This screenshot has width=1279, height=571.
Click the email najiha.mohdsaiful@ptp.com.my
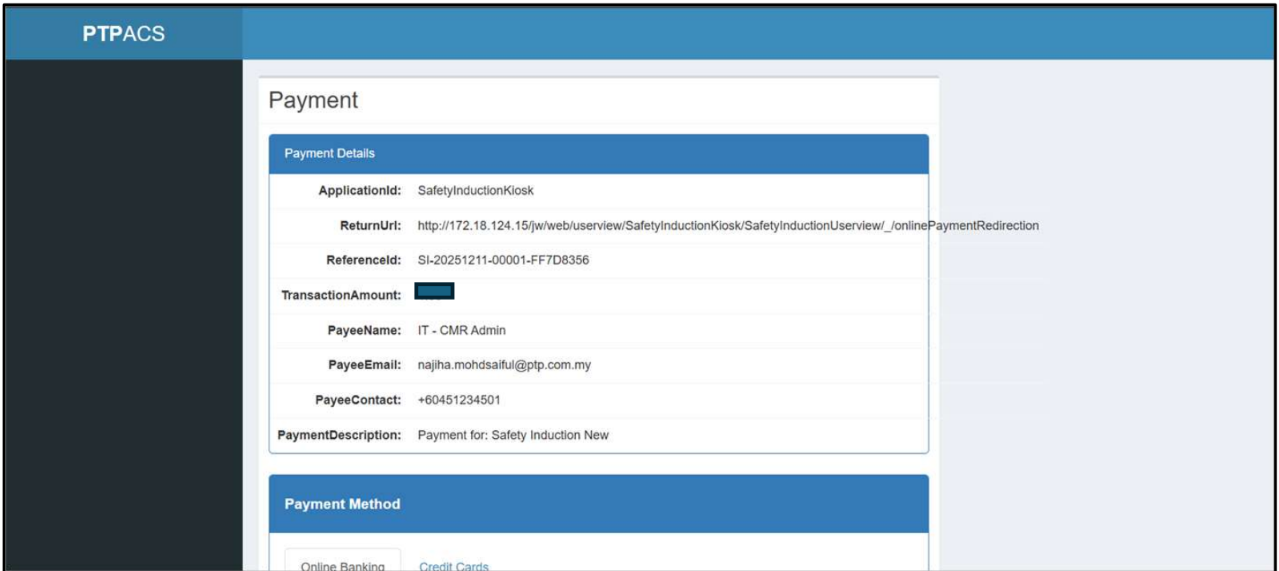click(504, 365)
